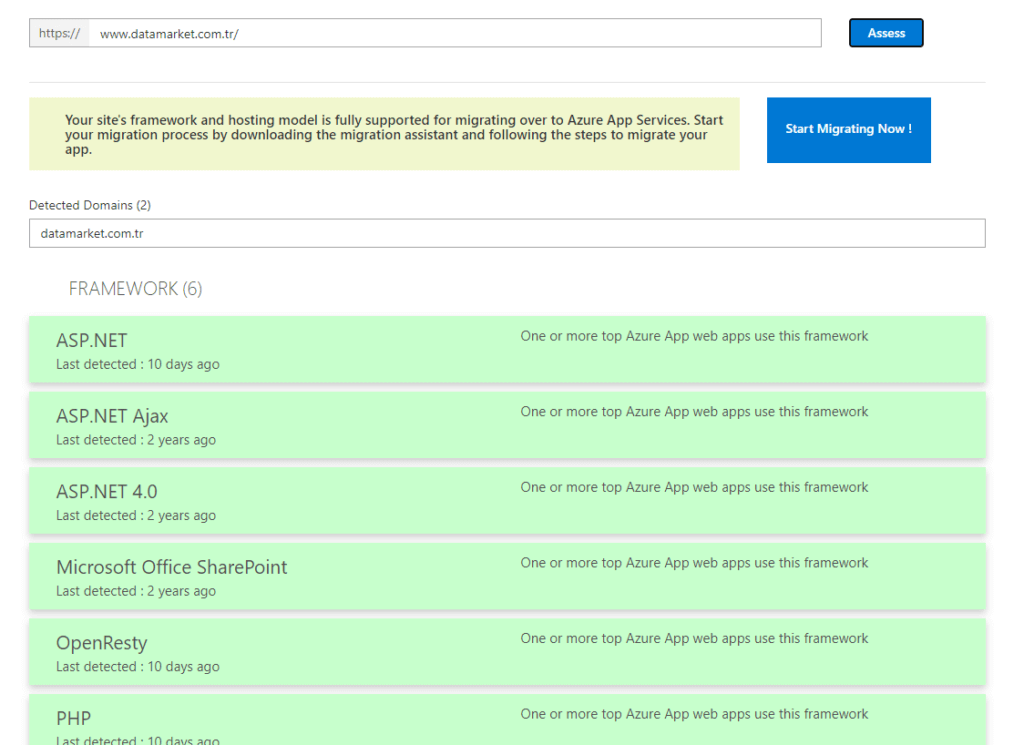Click the Assess button
This screenshot has width=1024, height=745.
[886, 33]
